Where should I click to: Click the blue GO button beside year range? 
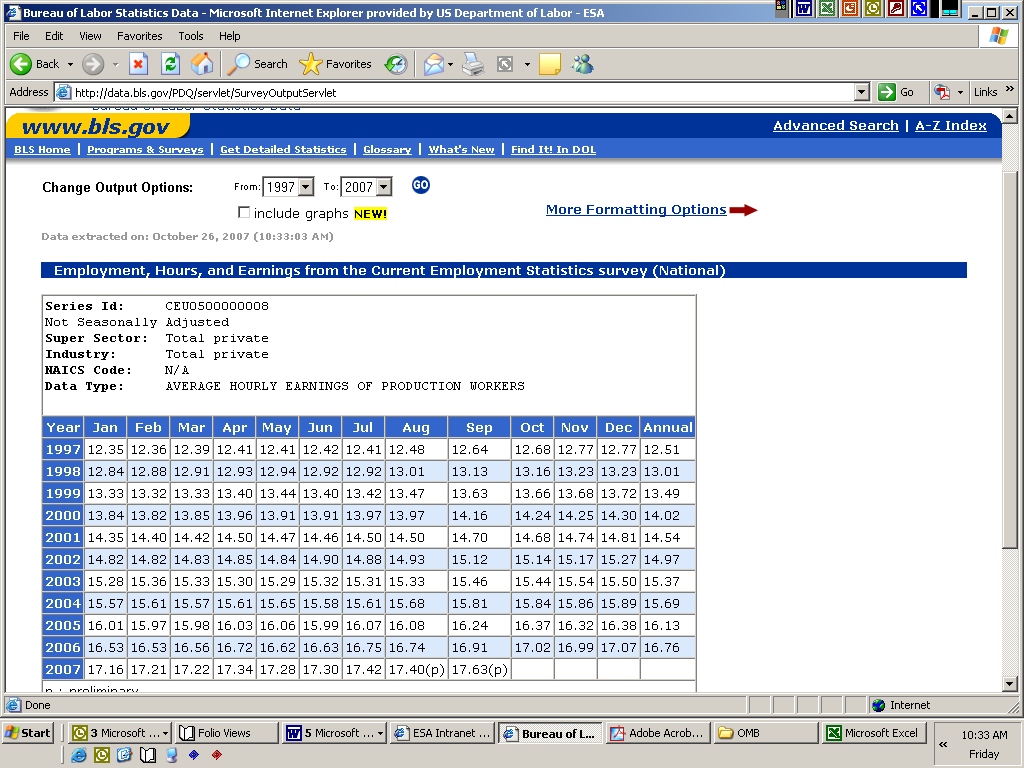421,185
